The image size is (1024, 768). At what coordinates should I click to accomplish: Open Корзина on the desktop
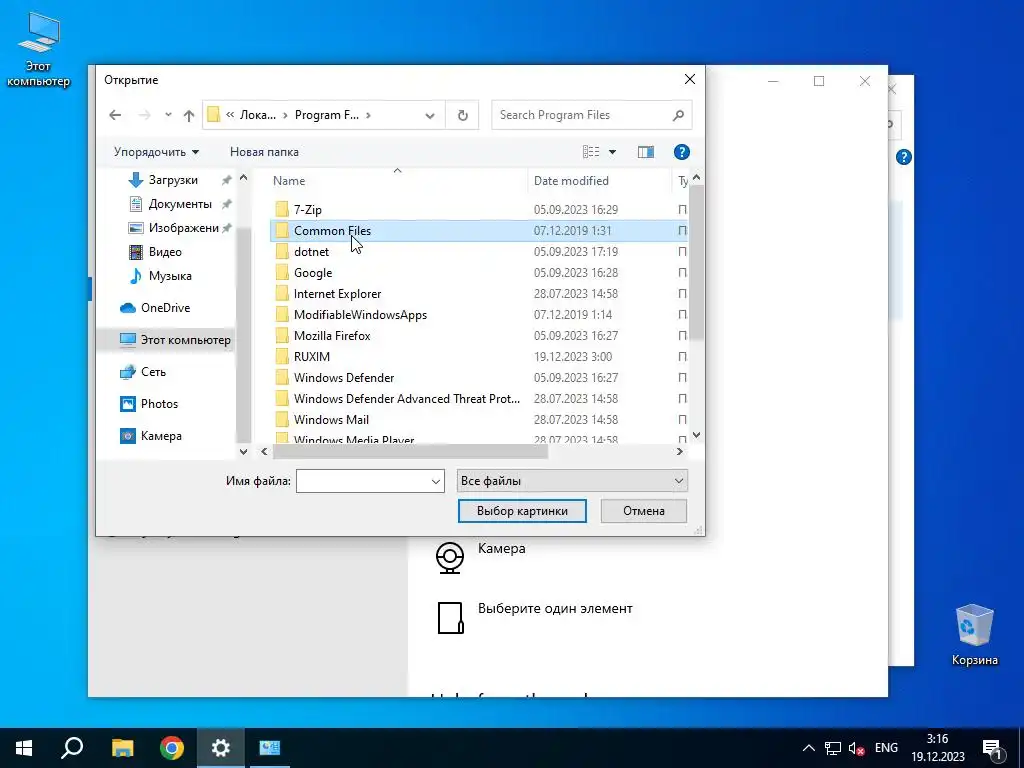click(x=974, y=635)
